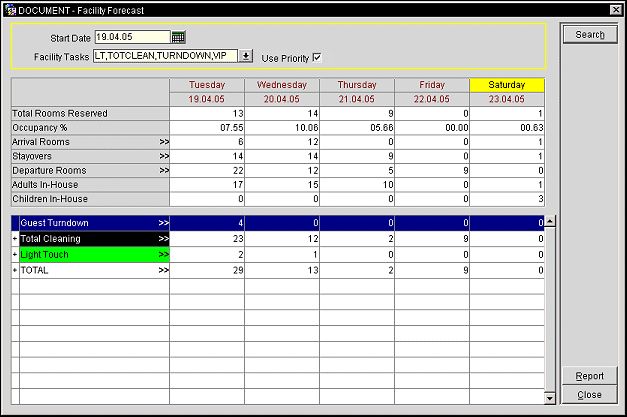Expand the Total Cleaning row plus marker

(14, 238)
